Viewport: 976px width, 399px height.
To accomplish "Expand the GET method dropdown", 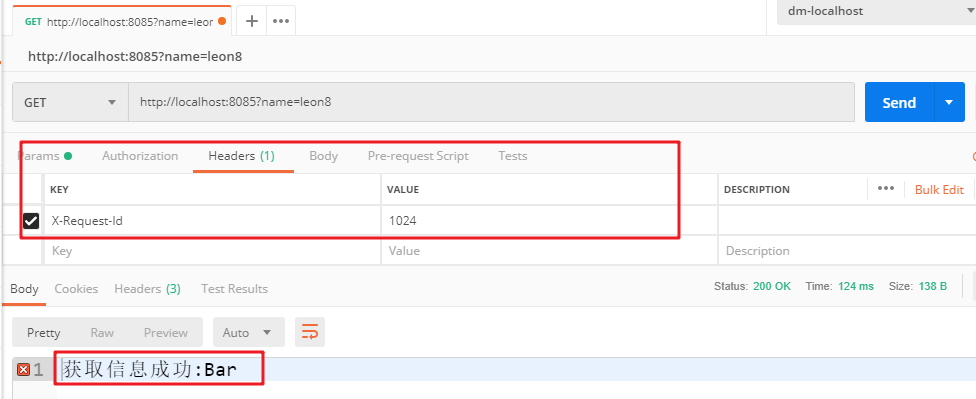I will click(70, 102).
